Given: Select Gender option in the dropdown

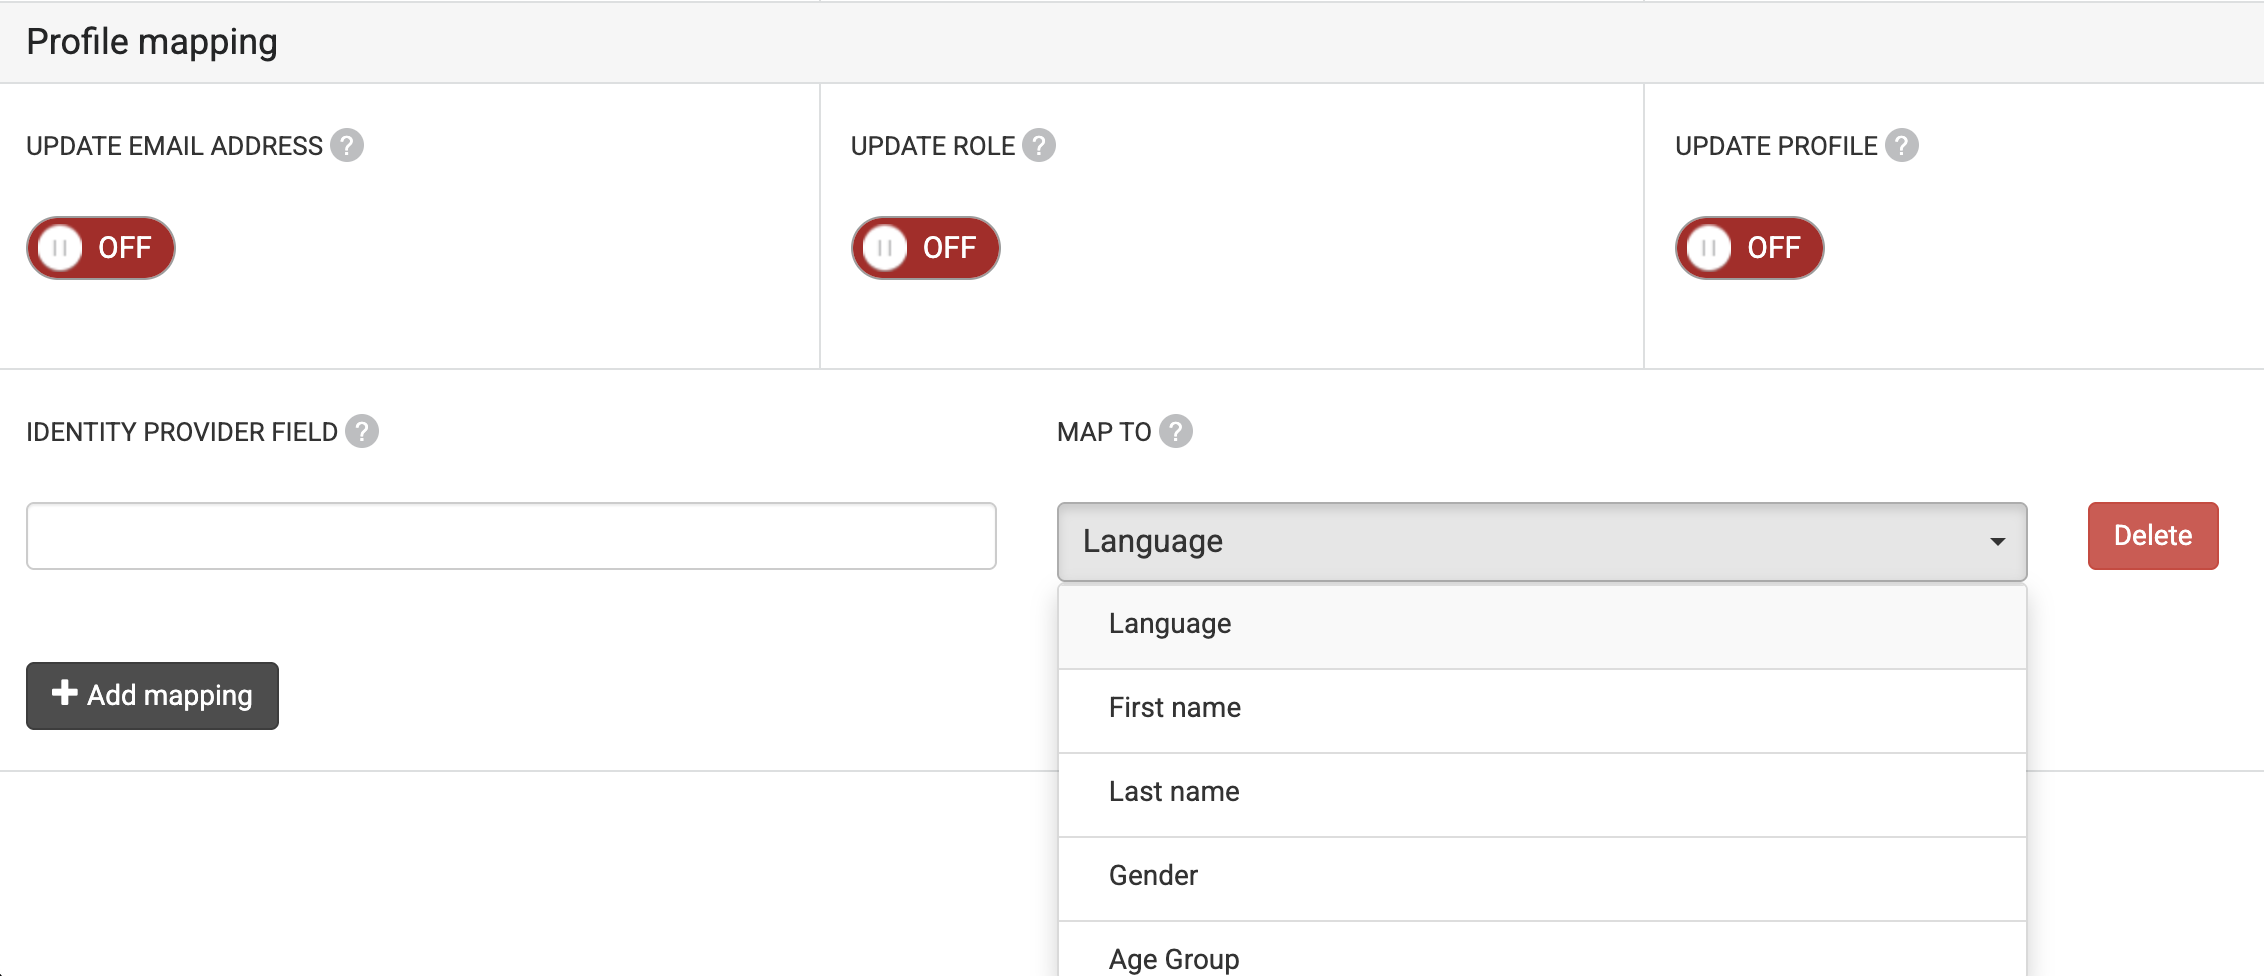Looking at the screenshot, I should point(1153,877).
